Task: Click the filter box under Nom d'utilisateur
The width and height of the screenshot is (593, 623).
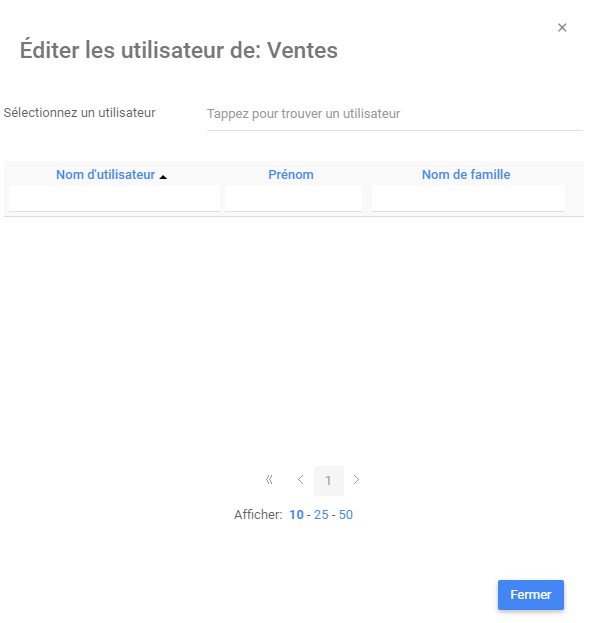Action: (x=114, y=198)
